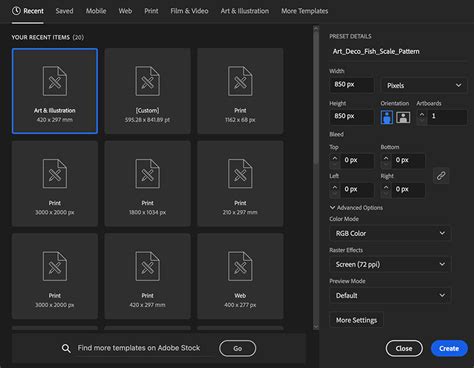Open the Art & Illustration tab
Screen dimensions: 474x368
coord(245,11)
